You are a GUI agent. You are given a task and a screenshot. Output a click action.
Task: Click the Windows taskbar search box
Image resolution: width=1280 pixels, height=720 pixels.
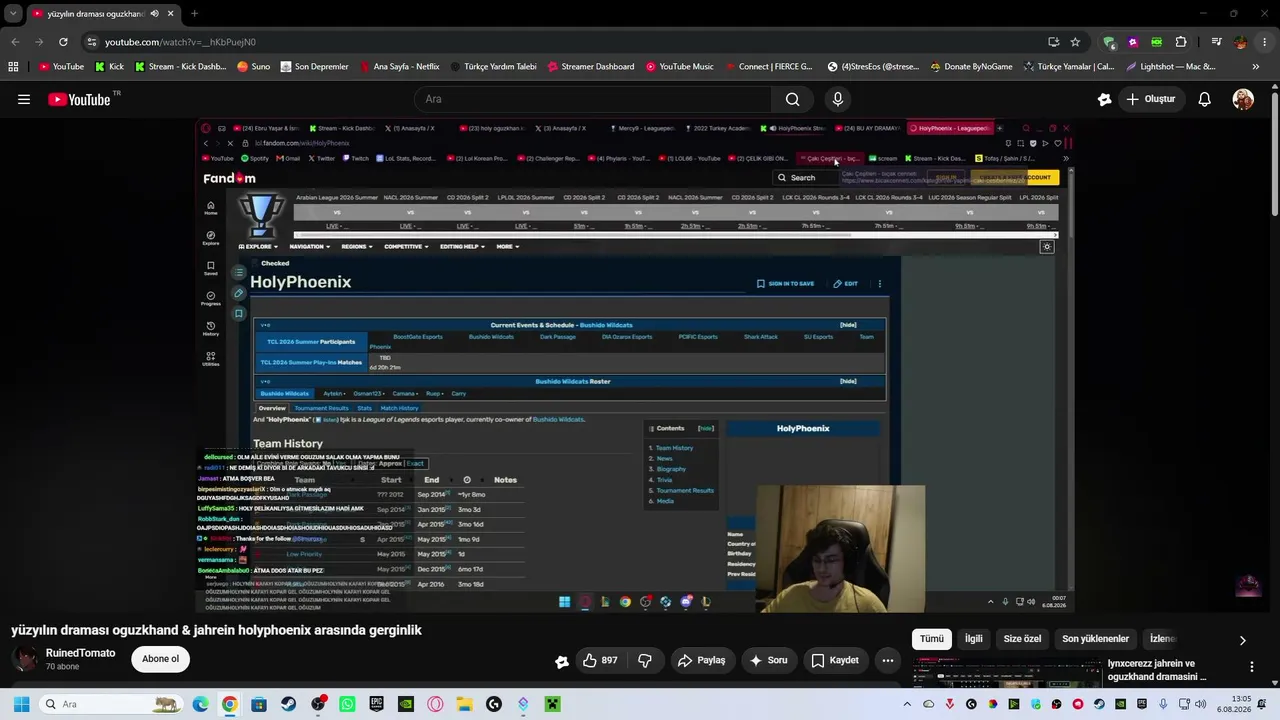pos(112,704)
